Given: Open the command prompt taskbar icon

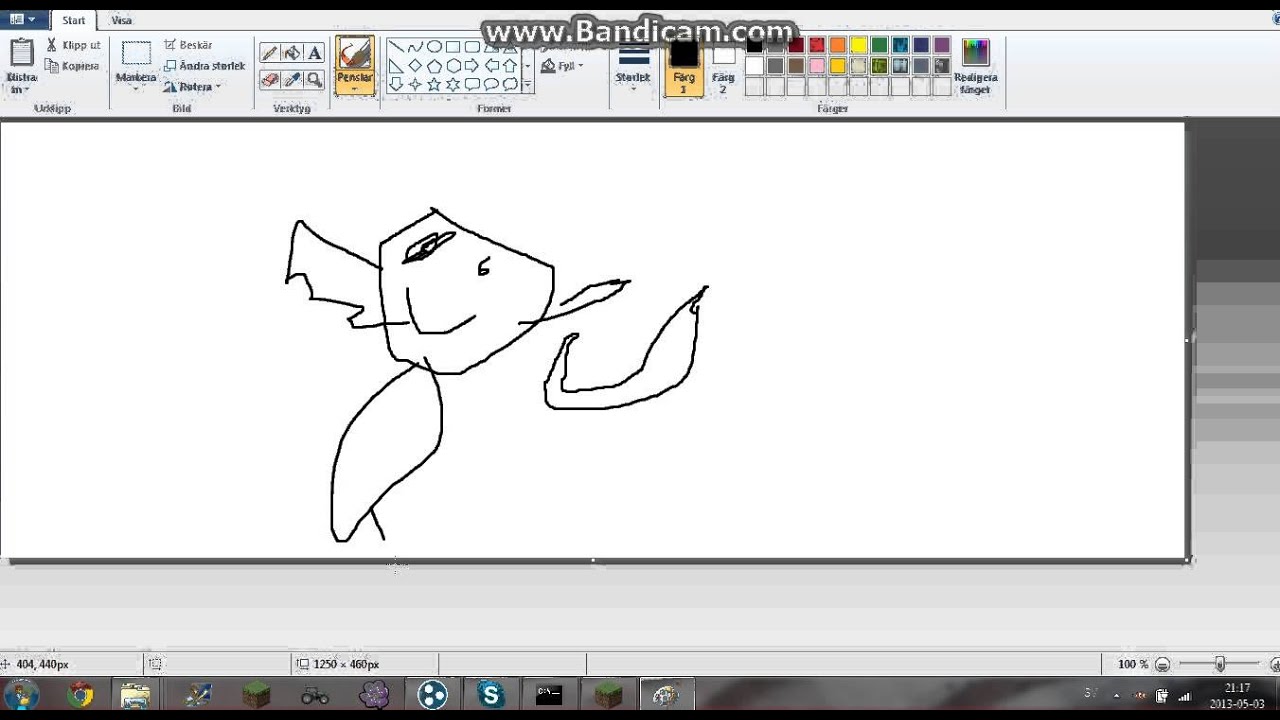Looking at the screenshot, I should point(549,694).
